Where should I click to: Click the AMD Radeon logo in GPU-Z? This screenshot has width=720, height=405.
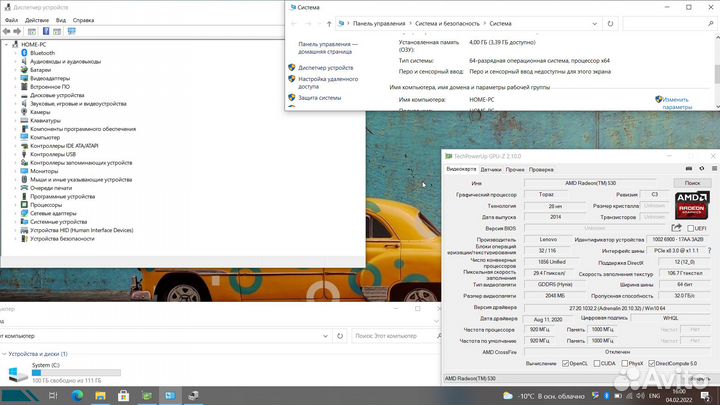692,205
